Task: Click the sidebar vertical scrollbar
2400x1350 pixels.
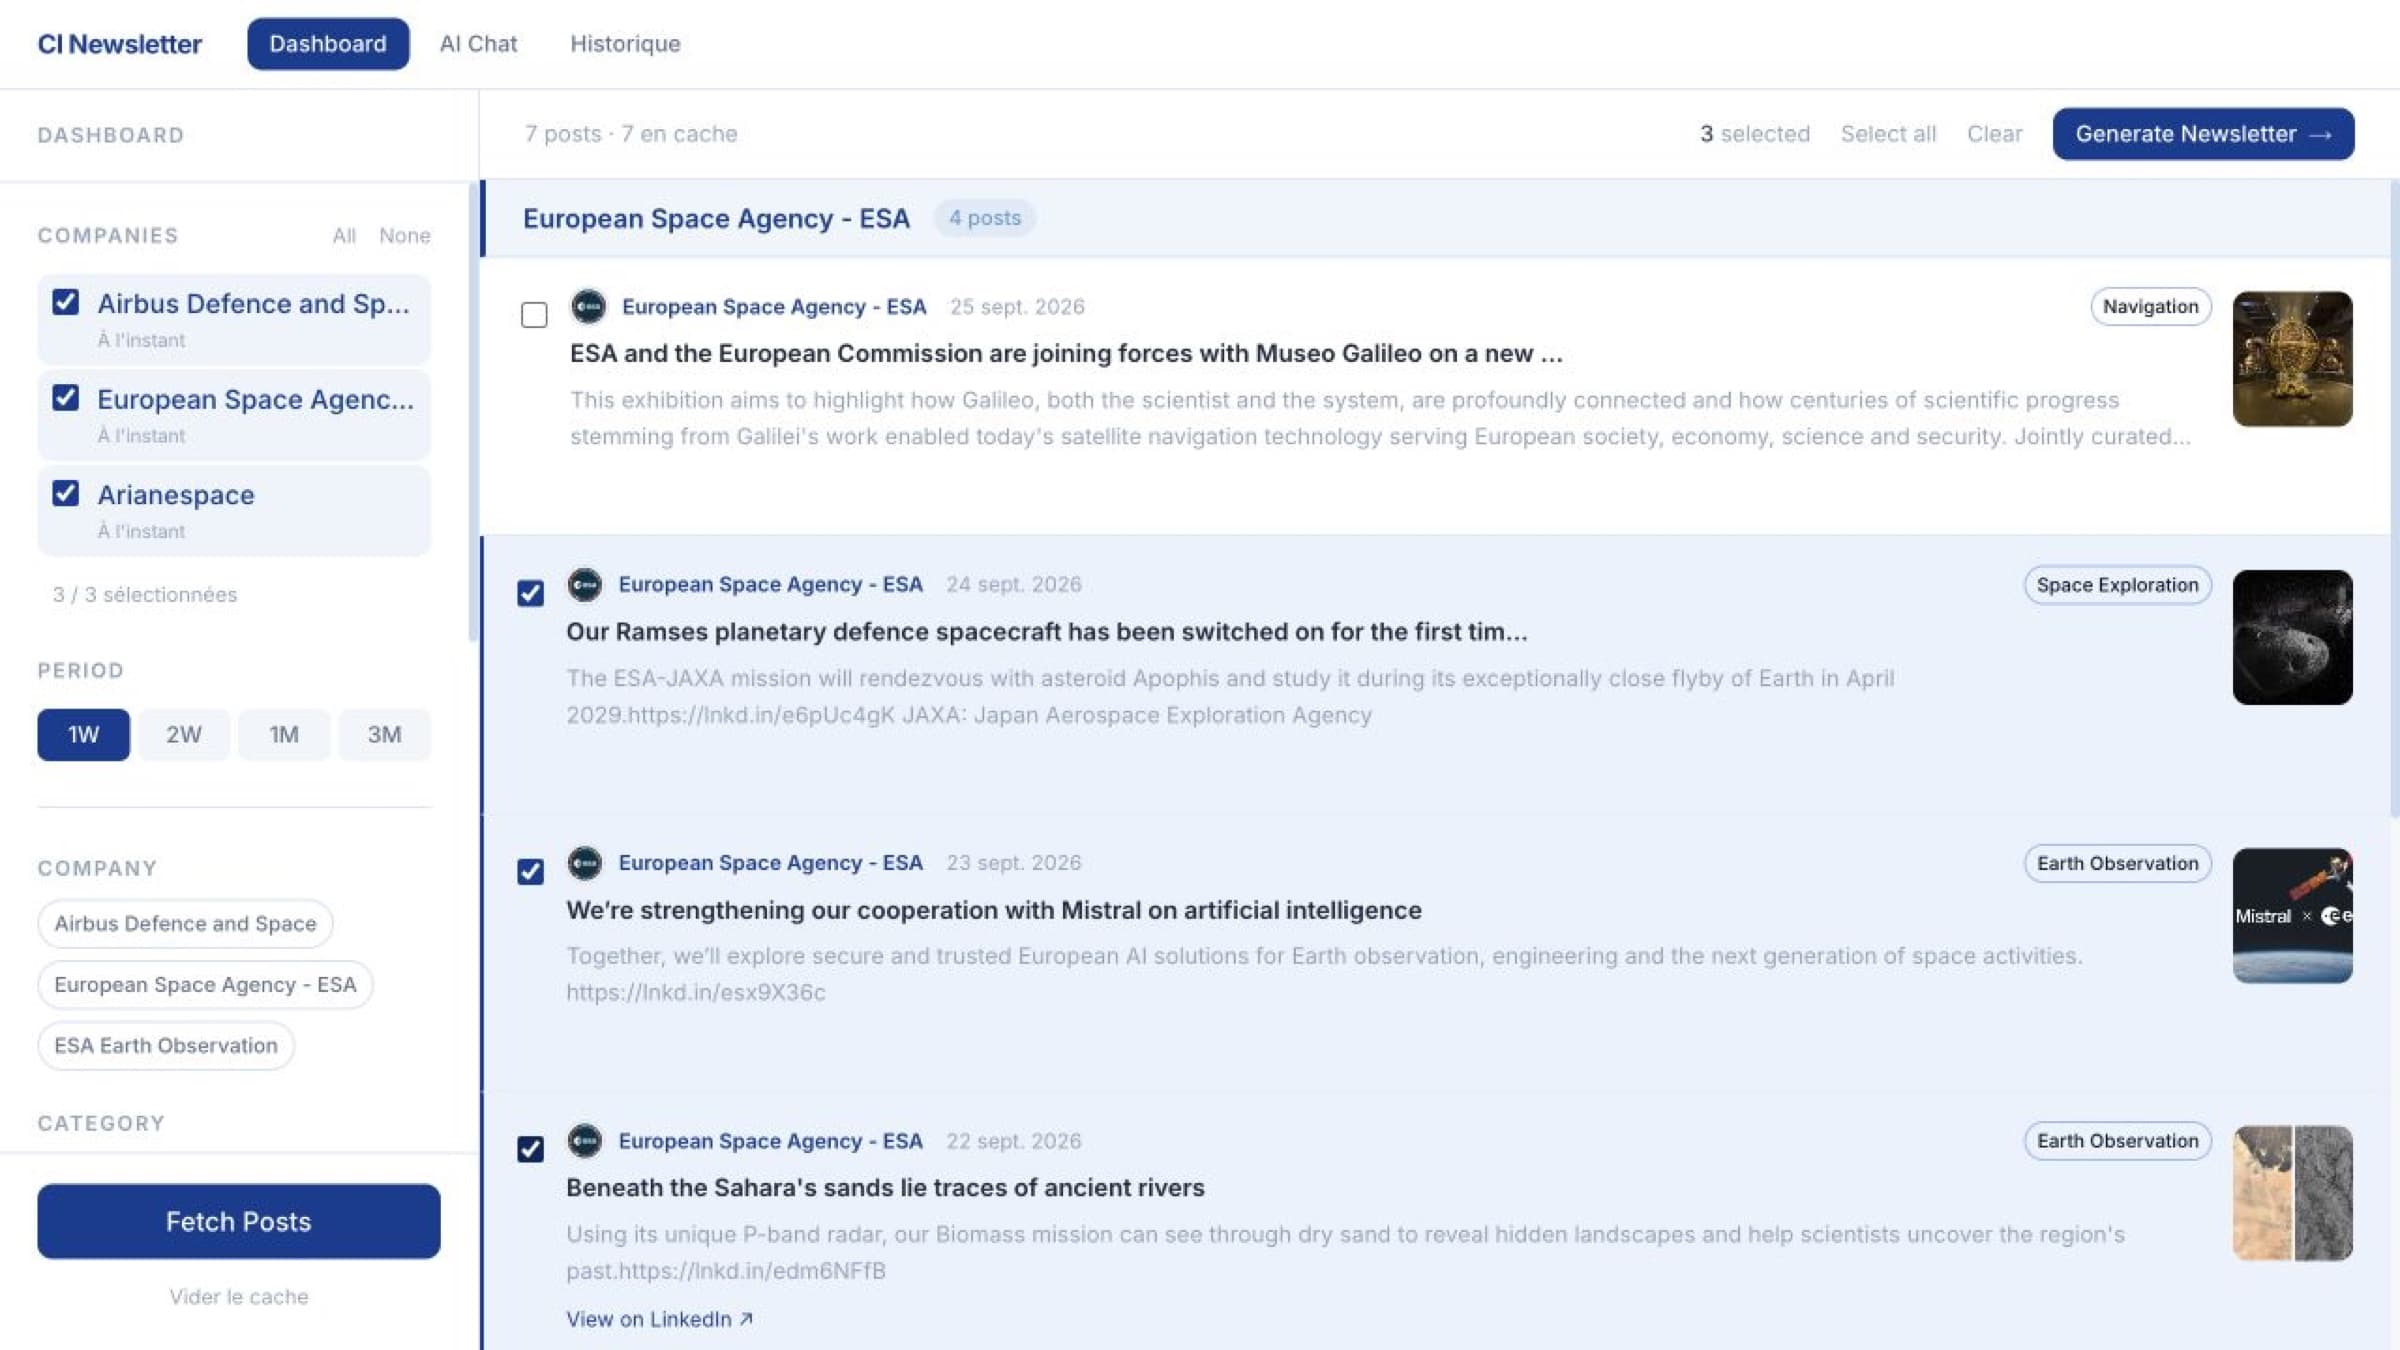Action: (473, 410)
